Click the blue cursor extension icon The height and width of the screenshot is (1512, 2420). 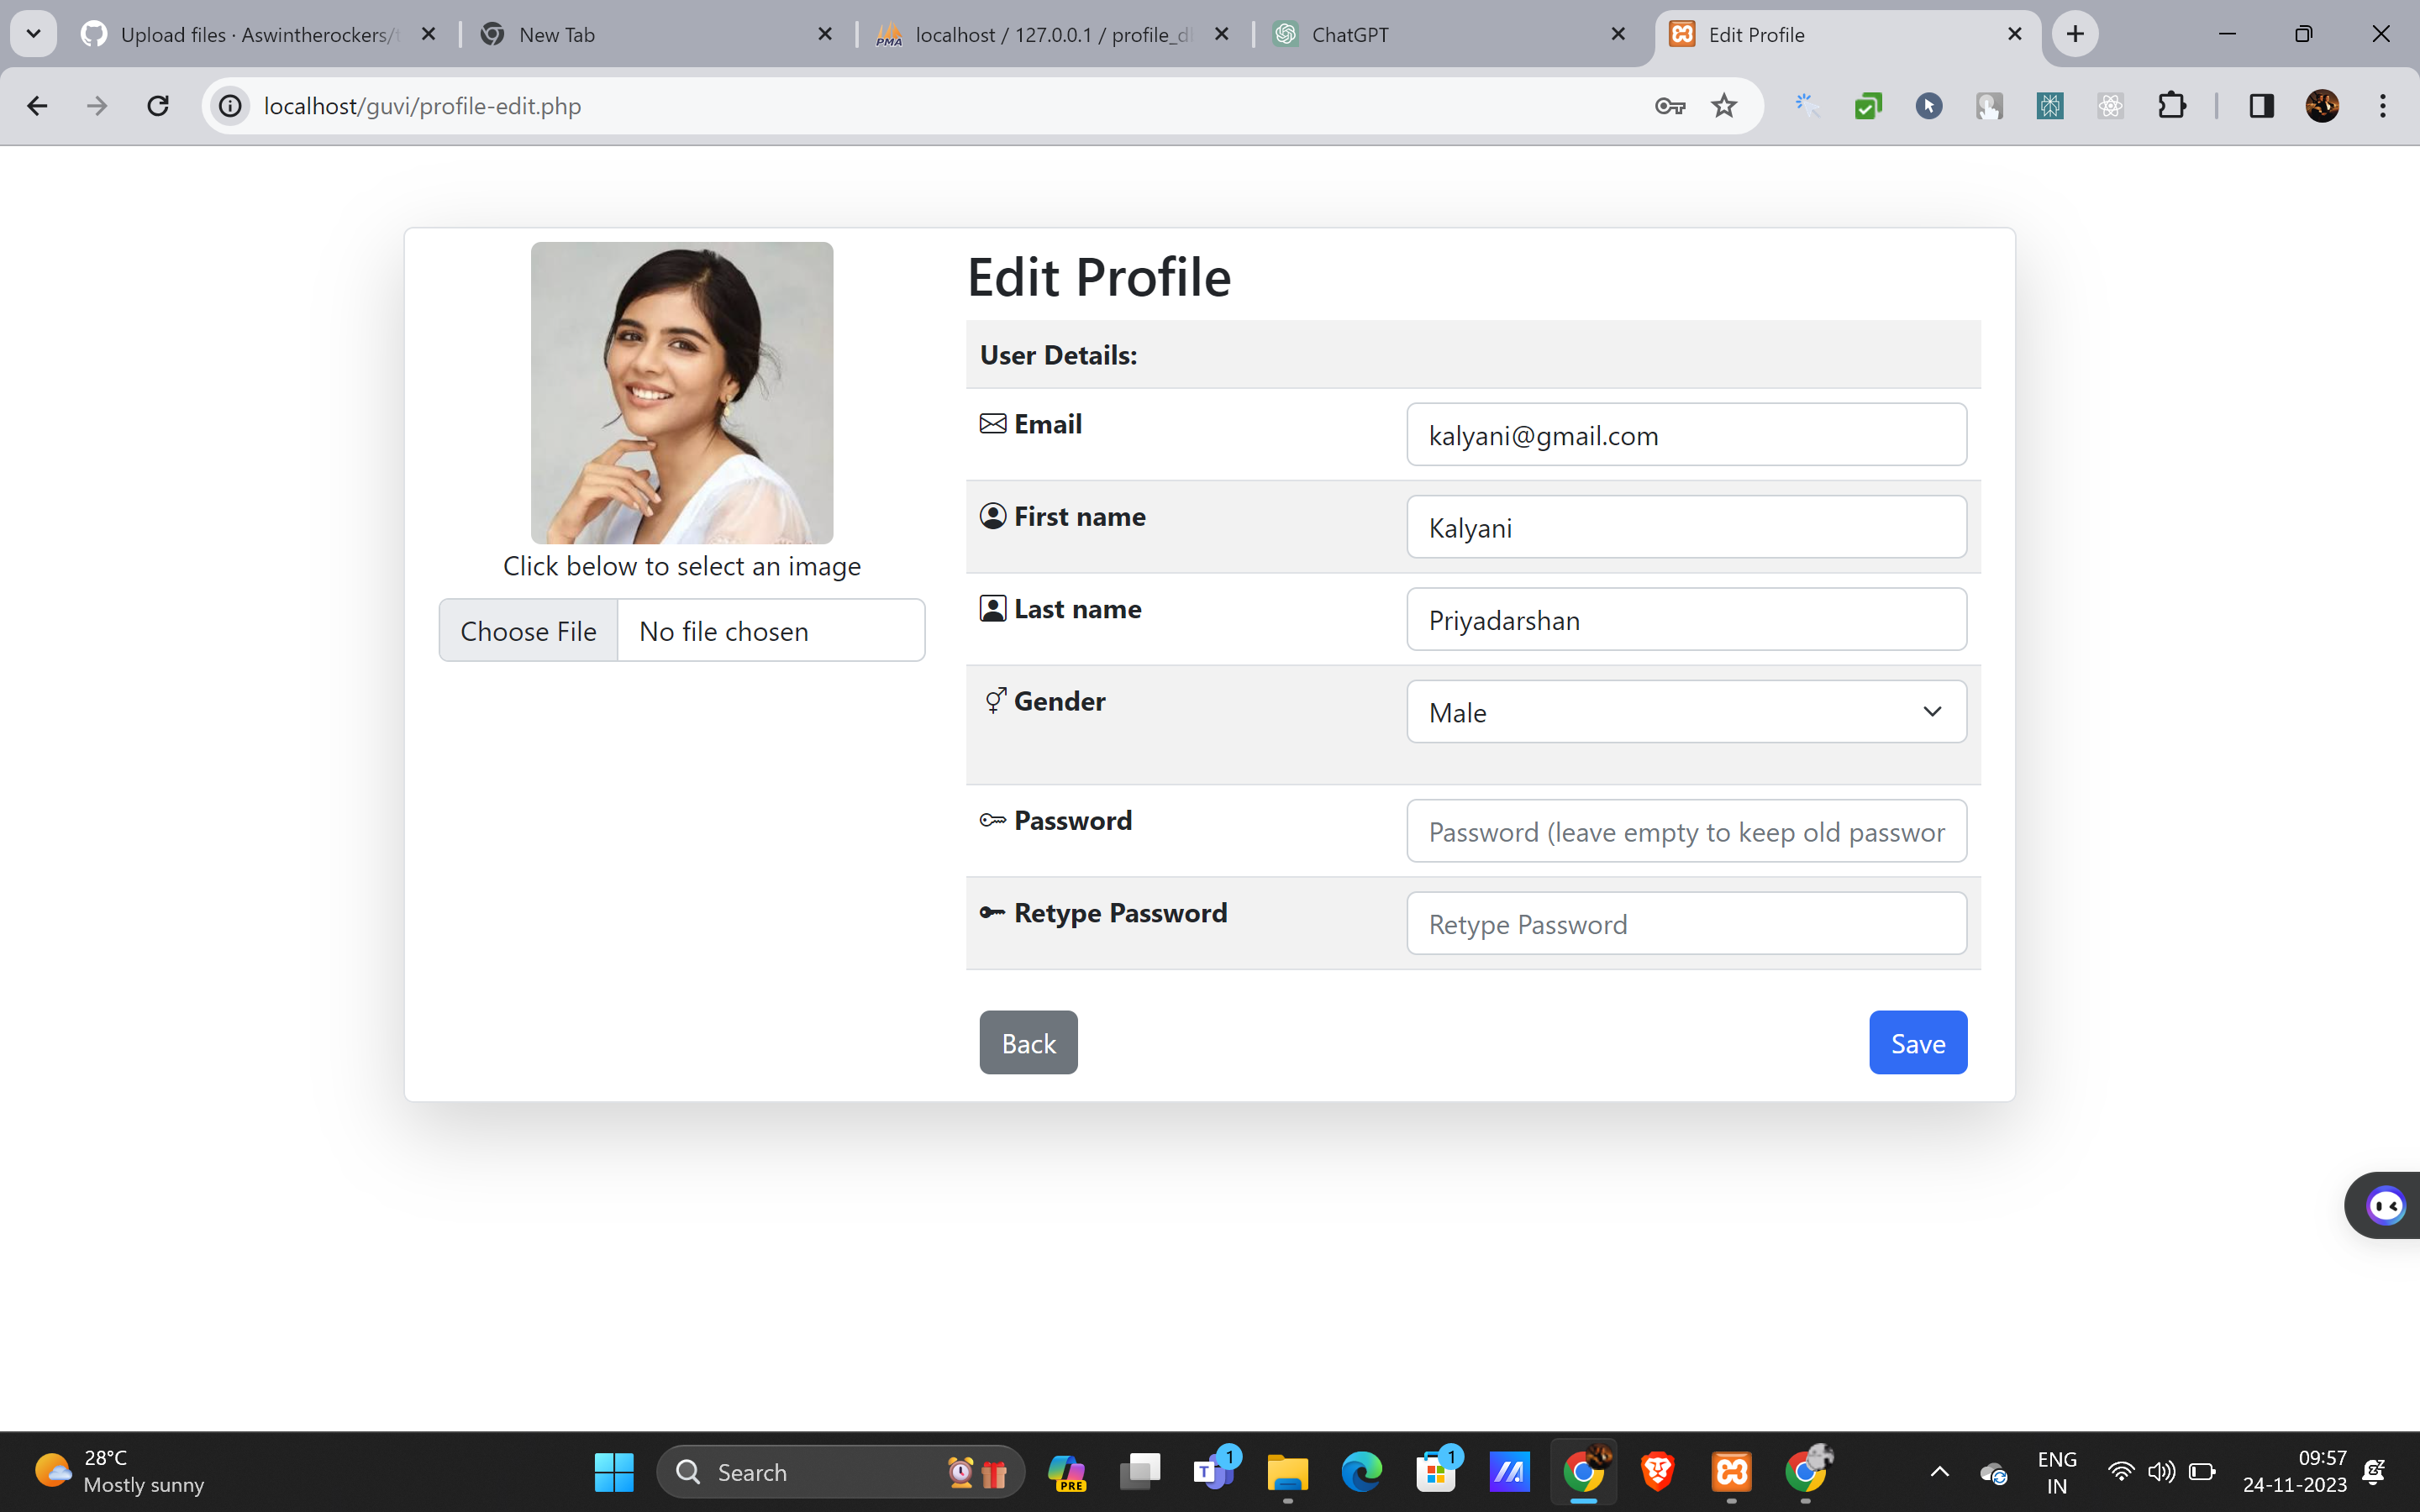click(x=1929, y=106)
